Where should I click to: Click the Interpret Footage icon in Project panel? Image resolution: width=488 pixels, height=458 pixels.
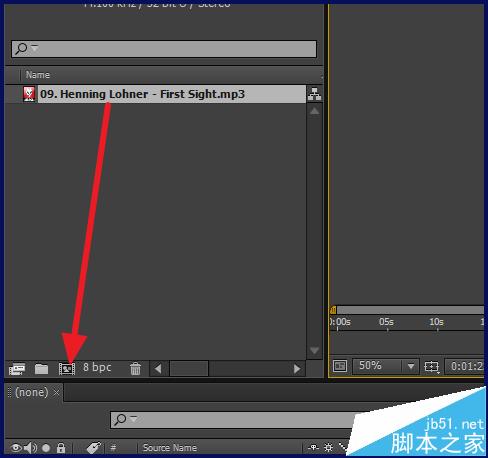tap(17, 369)
